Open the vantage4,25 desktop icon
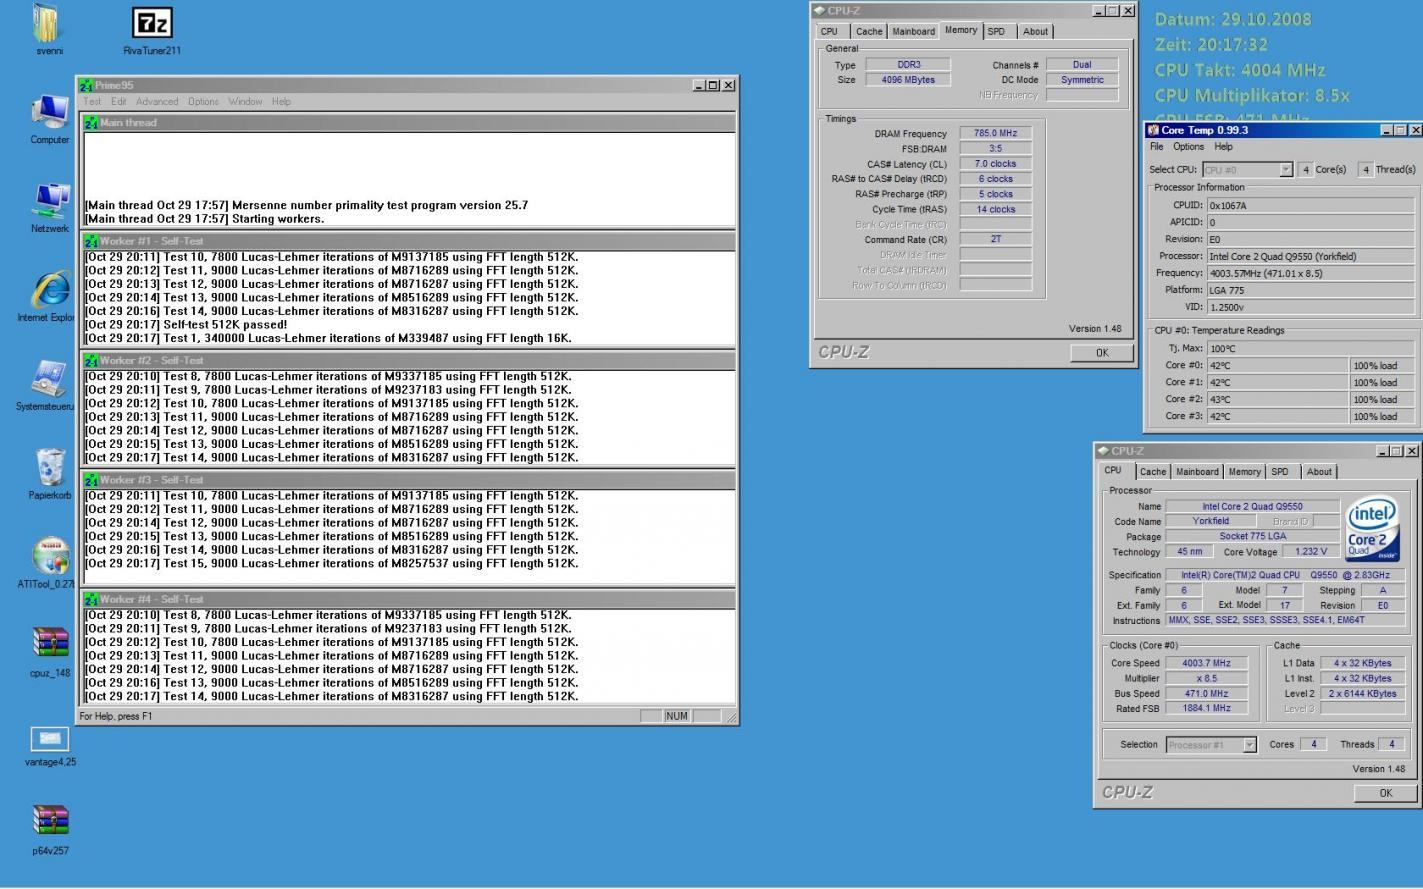This screenshot has height=889, width=1423. [x=49, y=739]
